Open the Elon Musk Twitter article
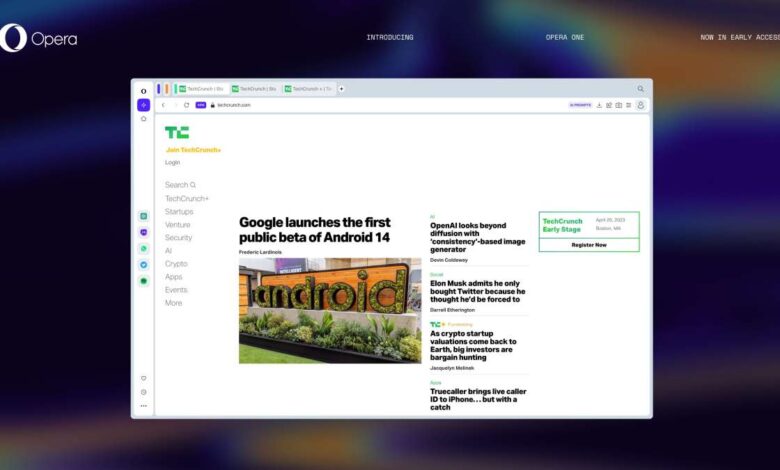The image size is (780, 470). pos(478,291)
